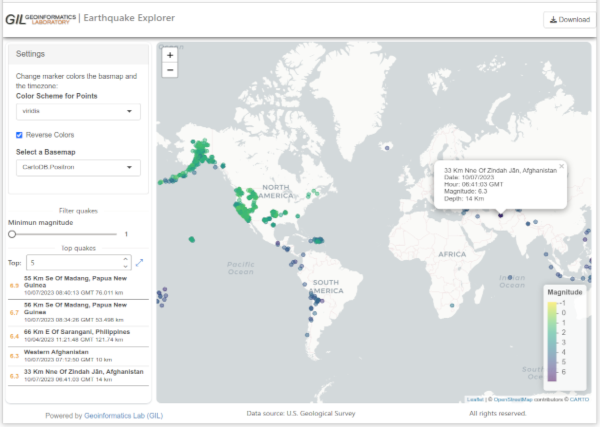Open the Color Scheme for Points dropdown
This screenshot has height=427, width=600.
click(x=78, y=113)
